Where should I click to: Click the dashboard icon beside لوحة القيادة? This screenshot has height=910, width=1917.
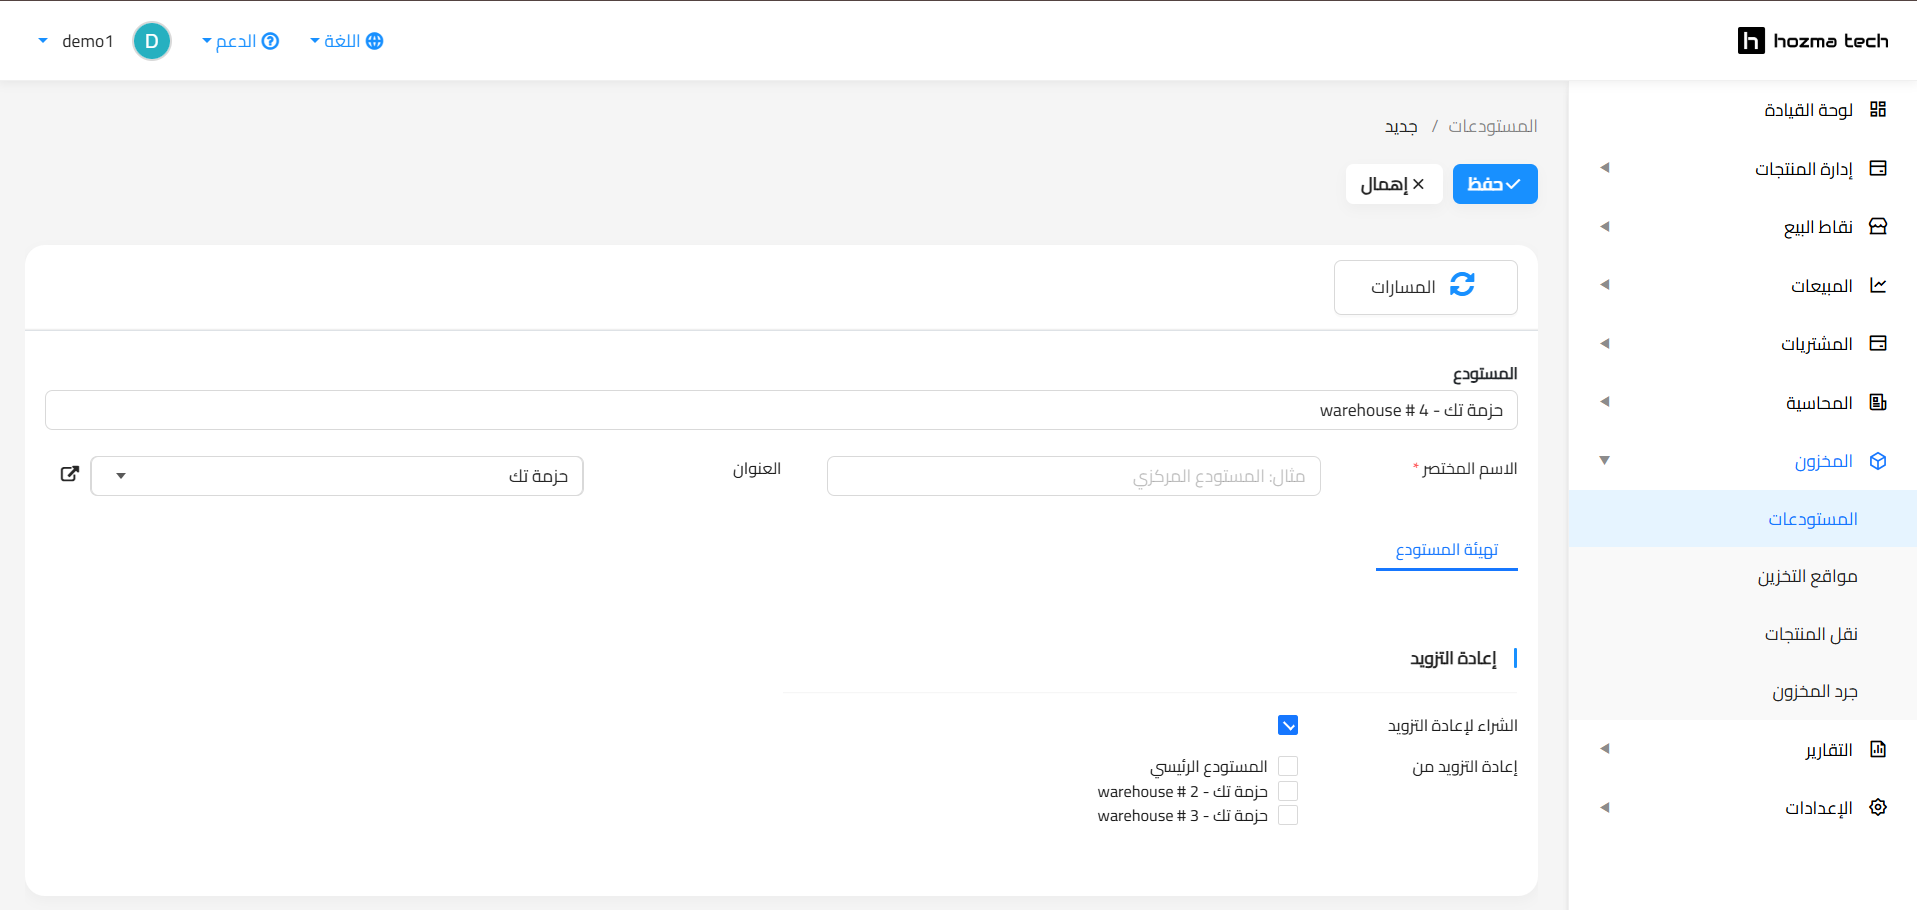click(1877, 109)
